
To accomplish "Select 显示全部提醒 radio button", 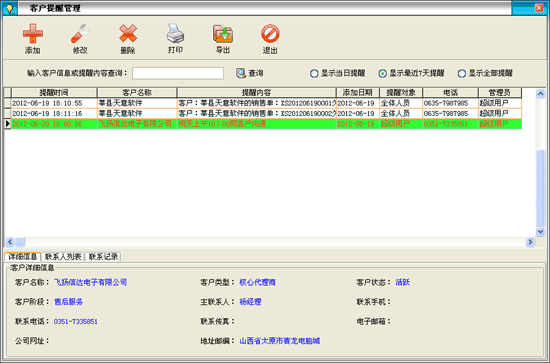I will pos(462,73).
